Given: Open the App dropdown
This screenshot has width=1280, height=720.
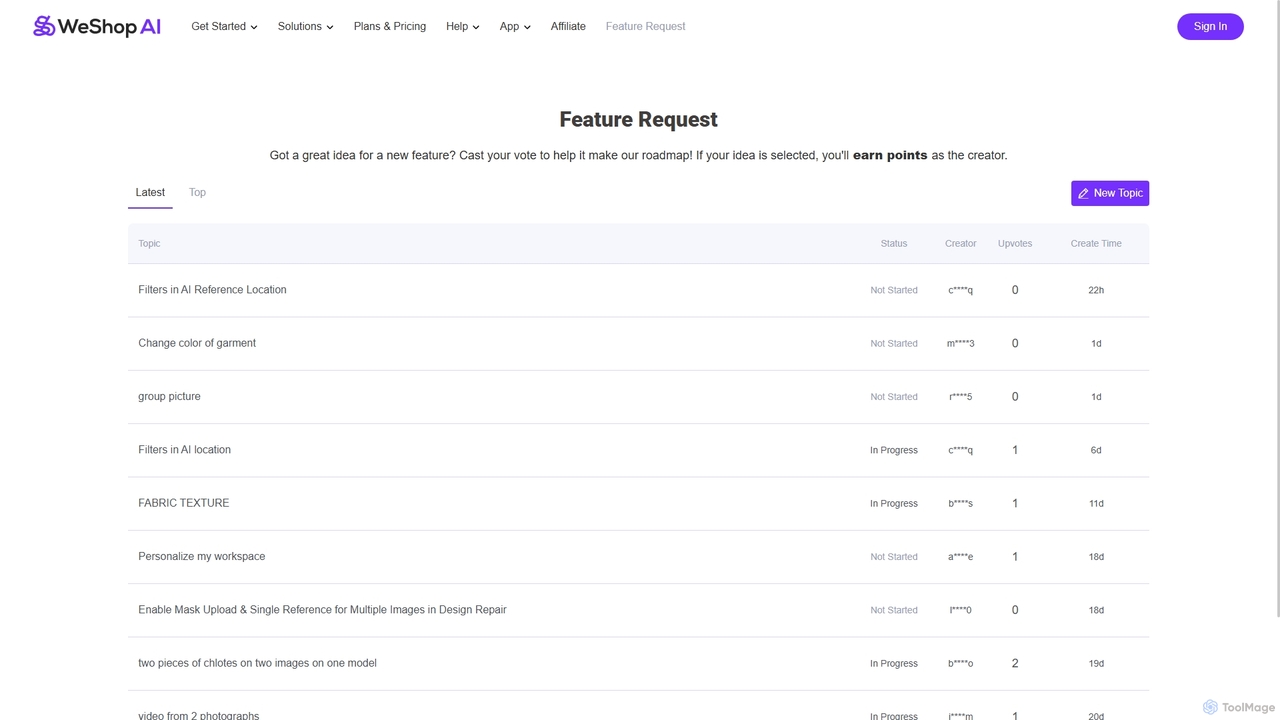Looking at the screenshot, I should point(515,26).
